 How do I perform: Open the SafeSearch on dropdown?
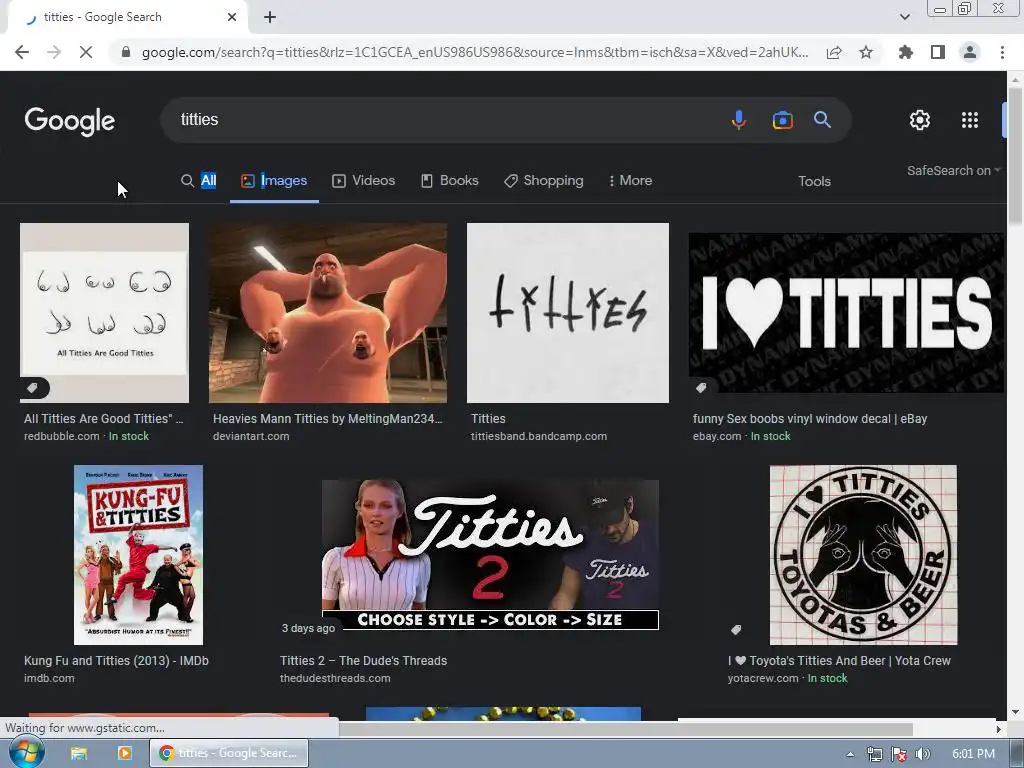(x=953, y=170)
